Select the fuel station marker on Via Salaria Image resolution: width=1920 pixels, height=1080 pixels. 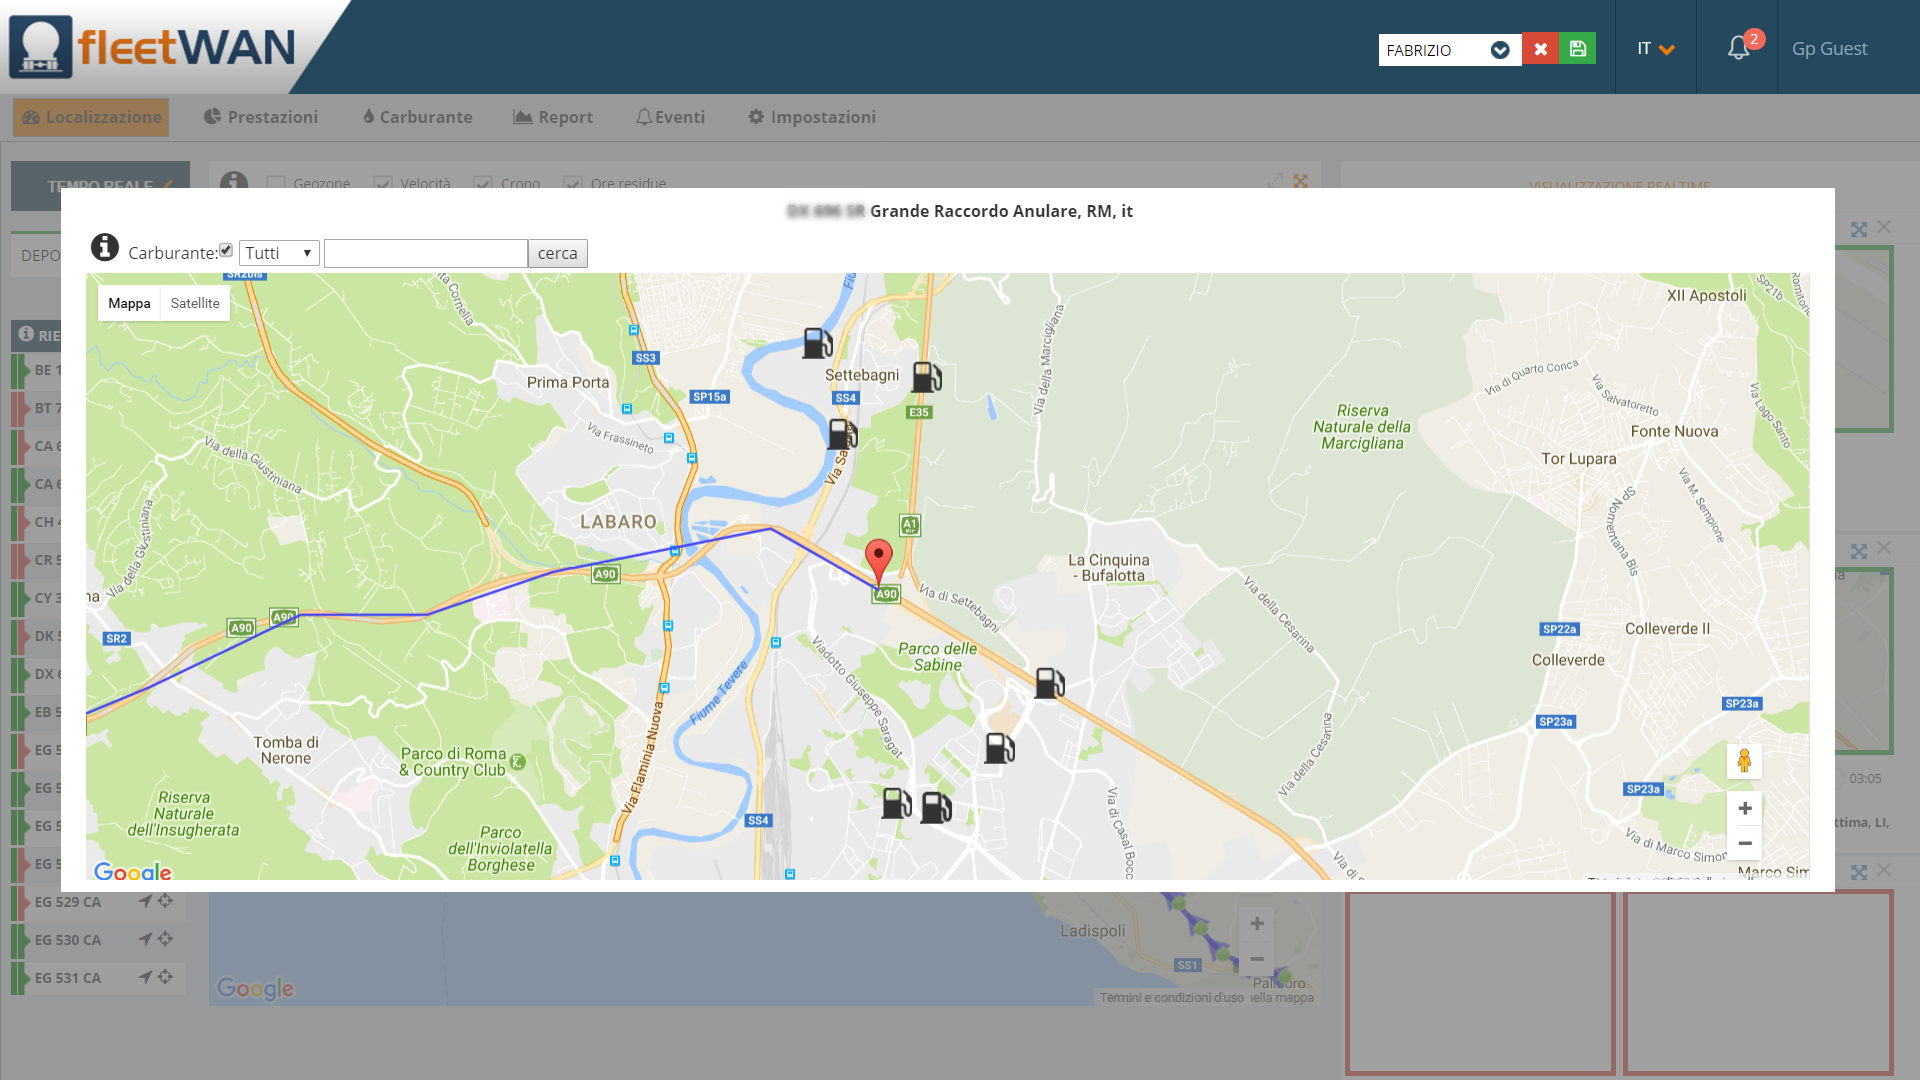[x=842, y=434]
